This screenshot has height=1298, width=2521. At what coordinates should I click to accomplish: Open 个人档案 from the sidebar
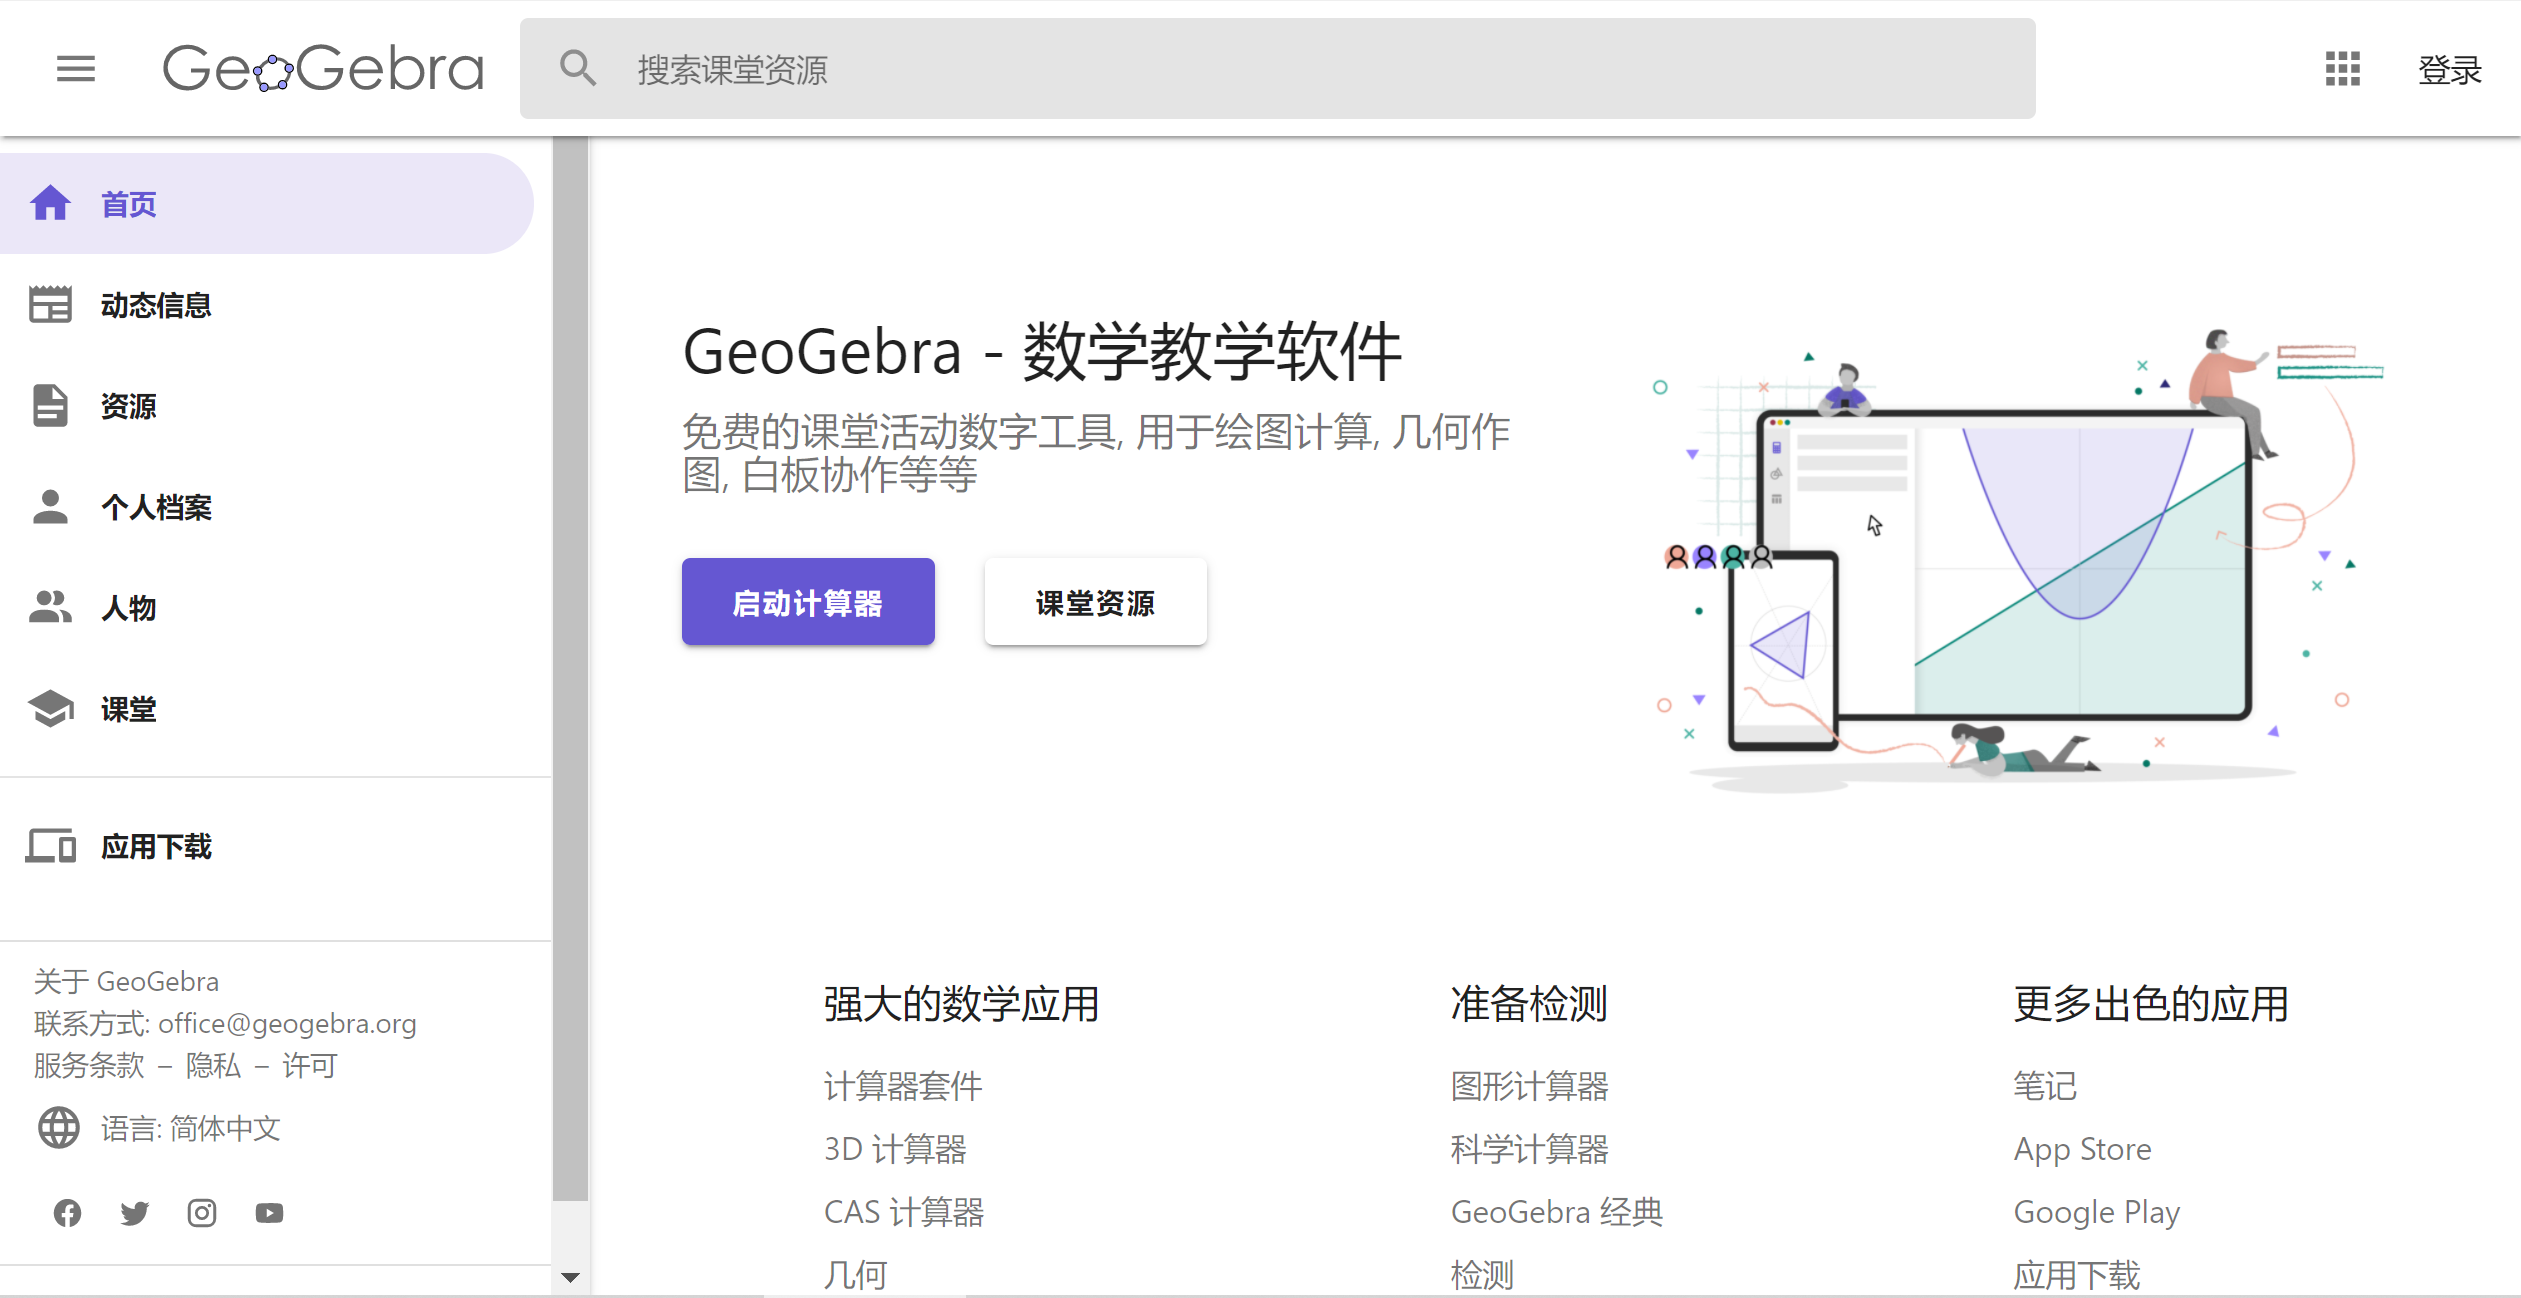coord(156,507)
